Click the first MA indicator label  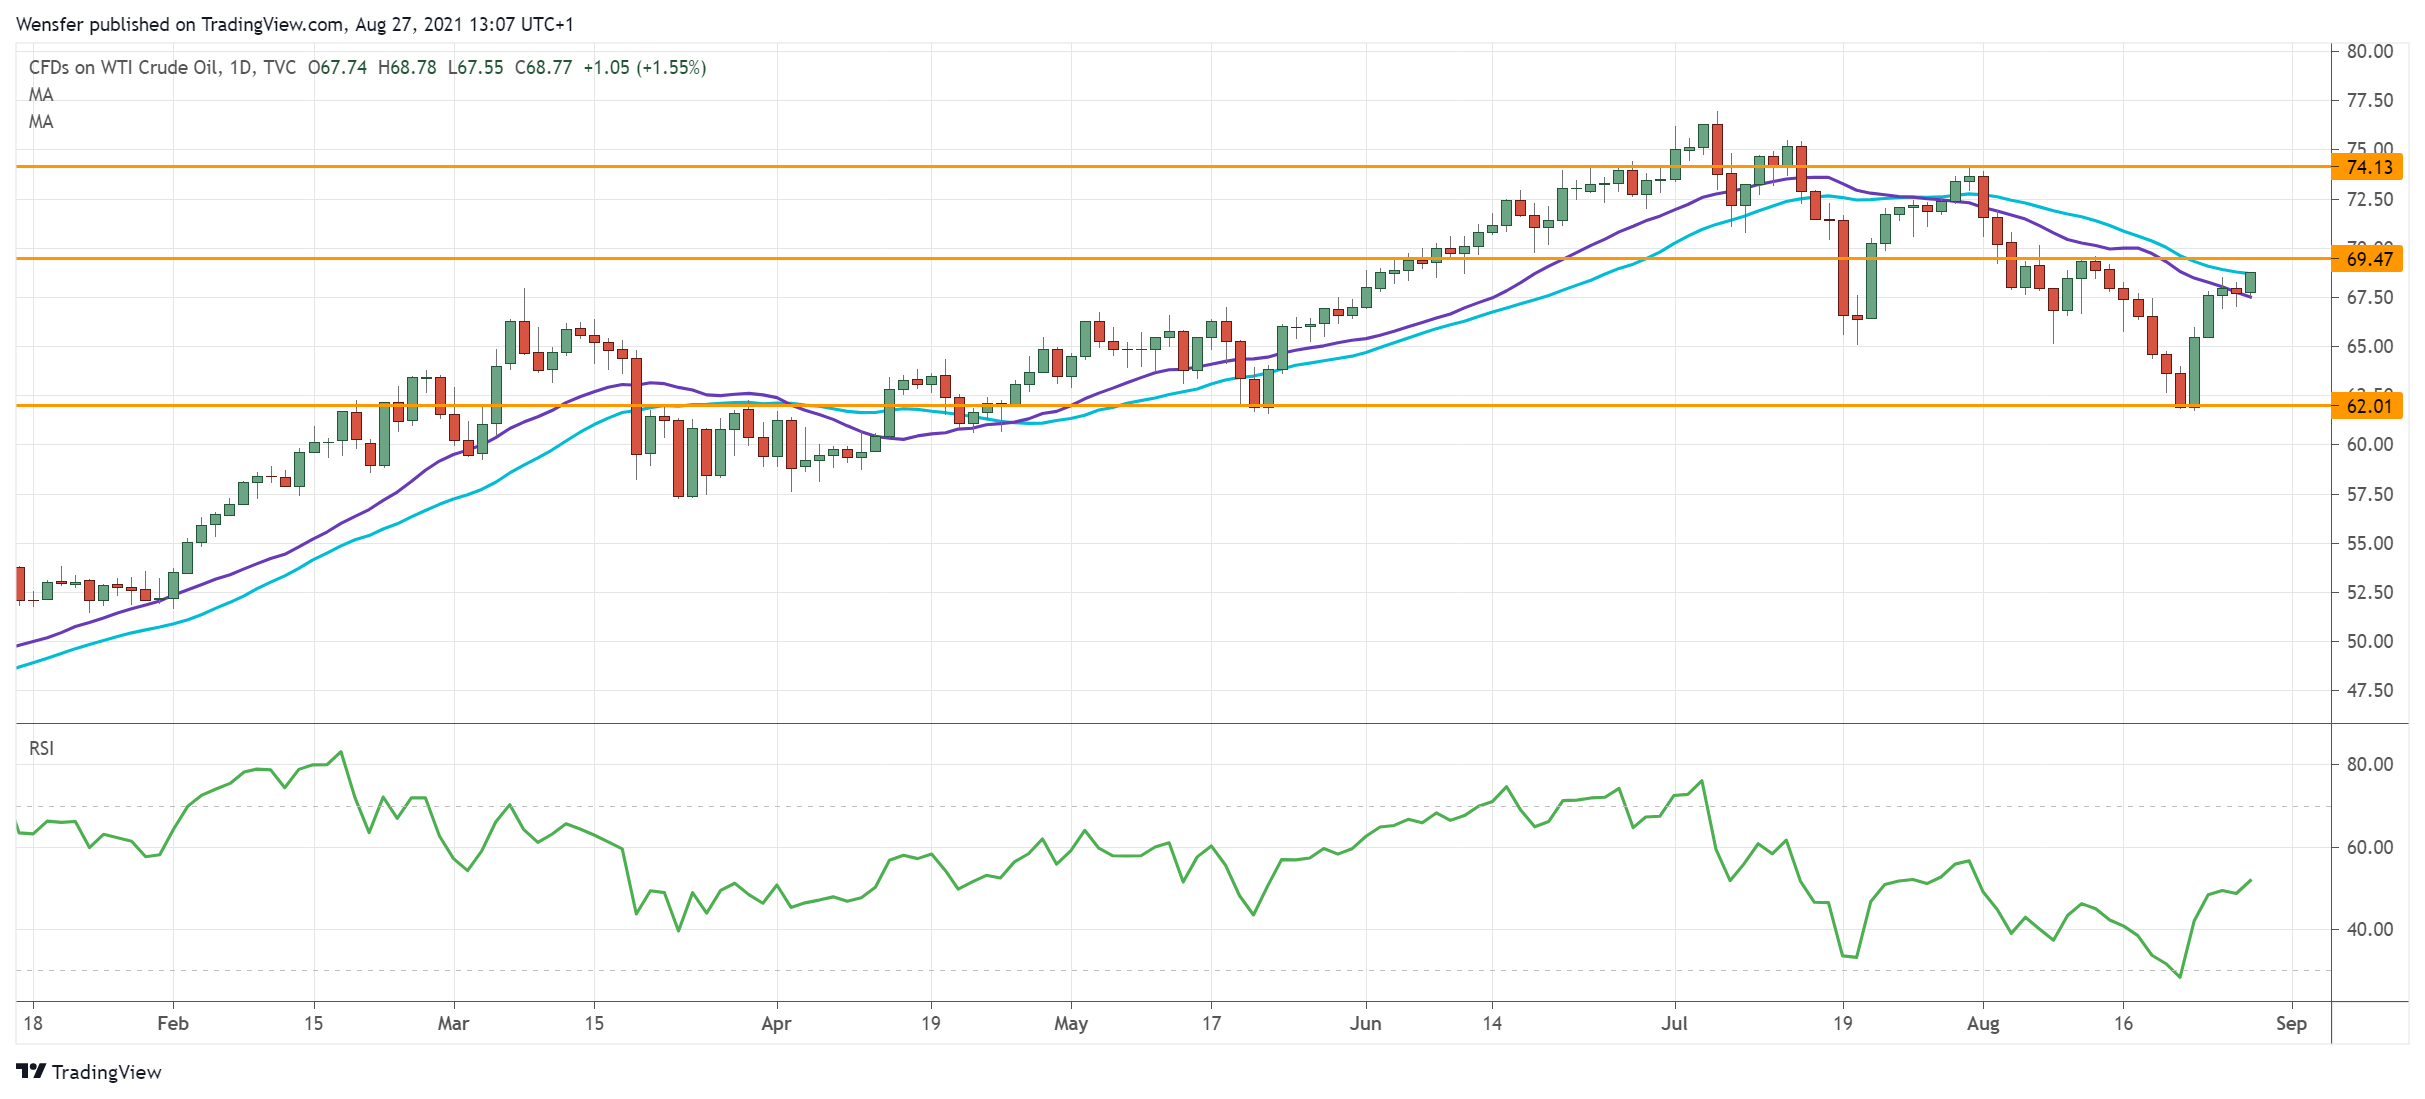tap(41, 95)
